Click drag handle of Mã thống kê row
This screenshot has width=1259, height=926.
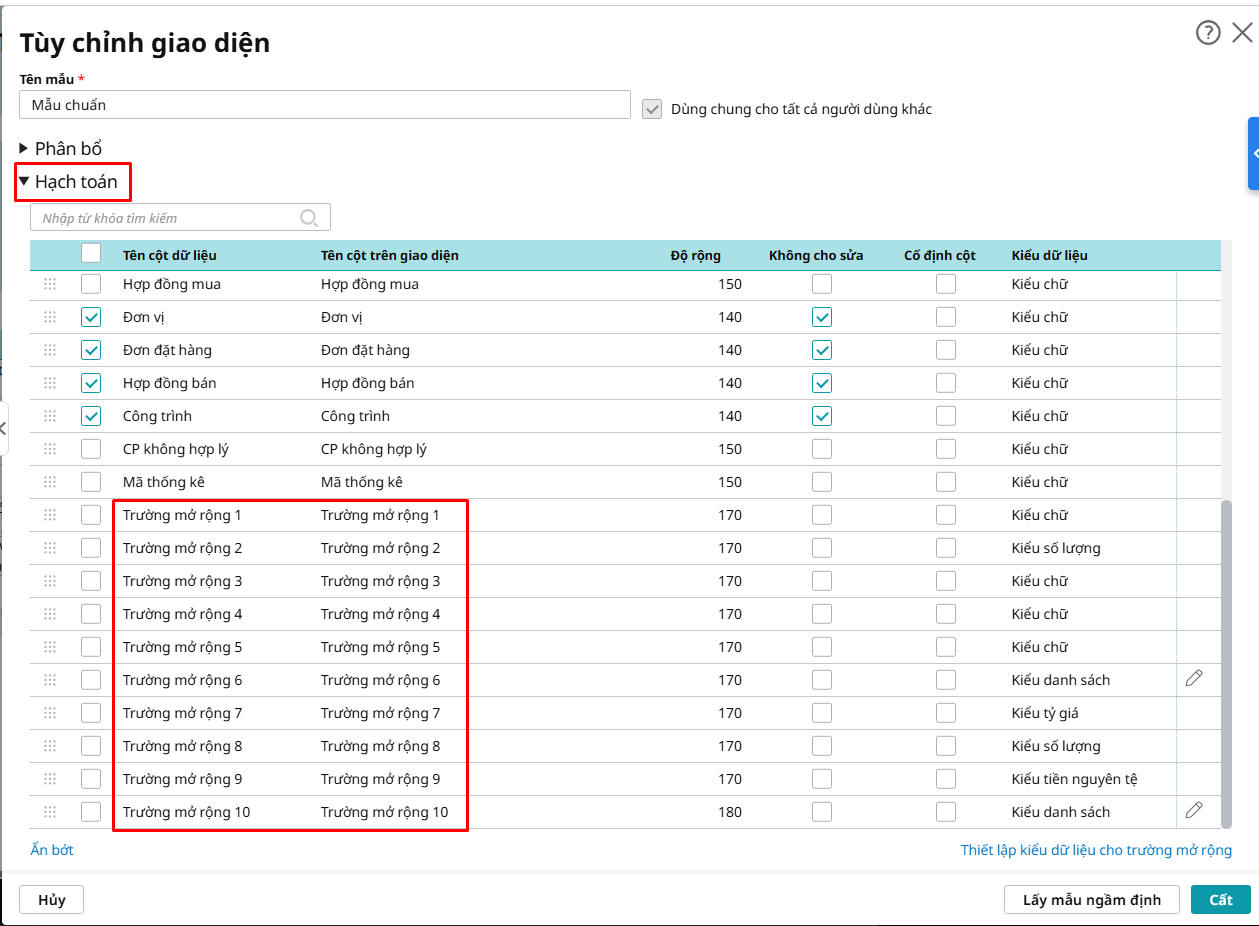click(50, 482)
